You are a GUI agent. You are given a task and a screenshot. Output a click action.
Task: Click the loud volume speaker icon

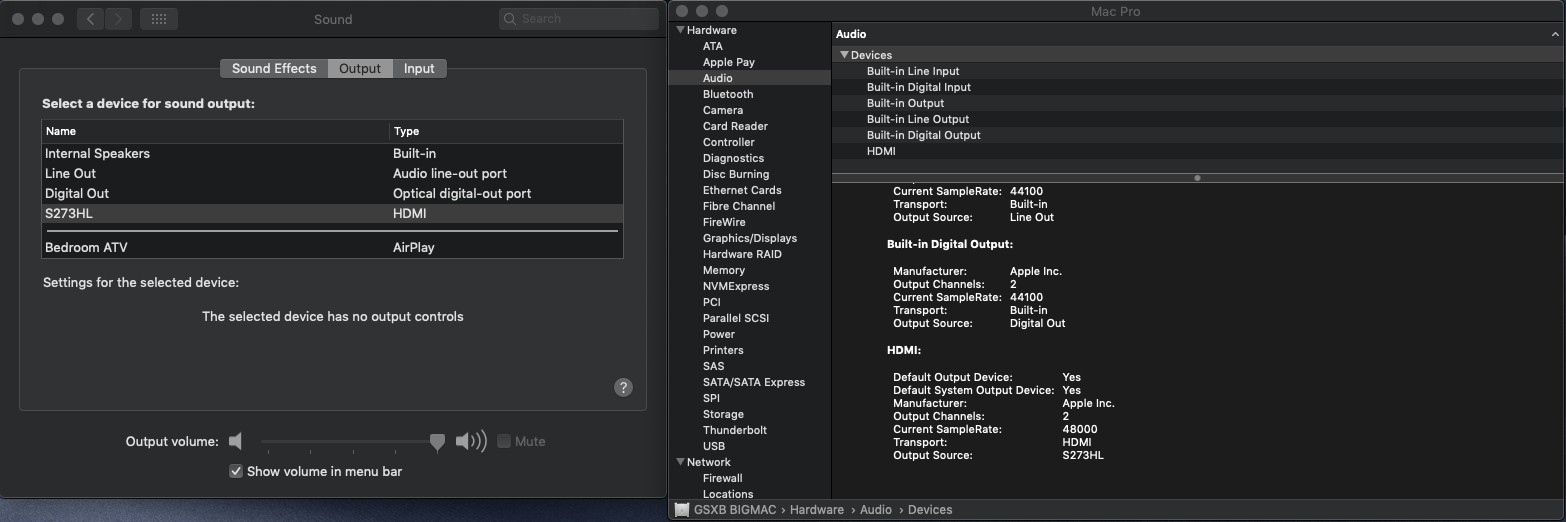(x=471, y=441)
